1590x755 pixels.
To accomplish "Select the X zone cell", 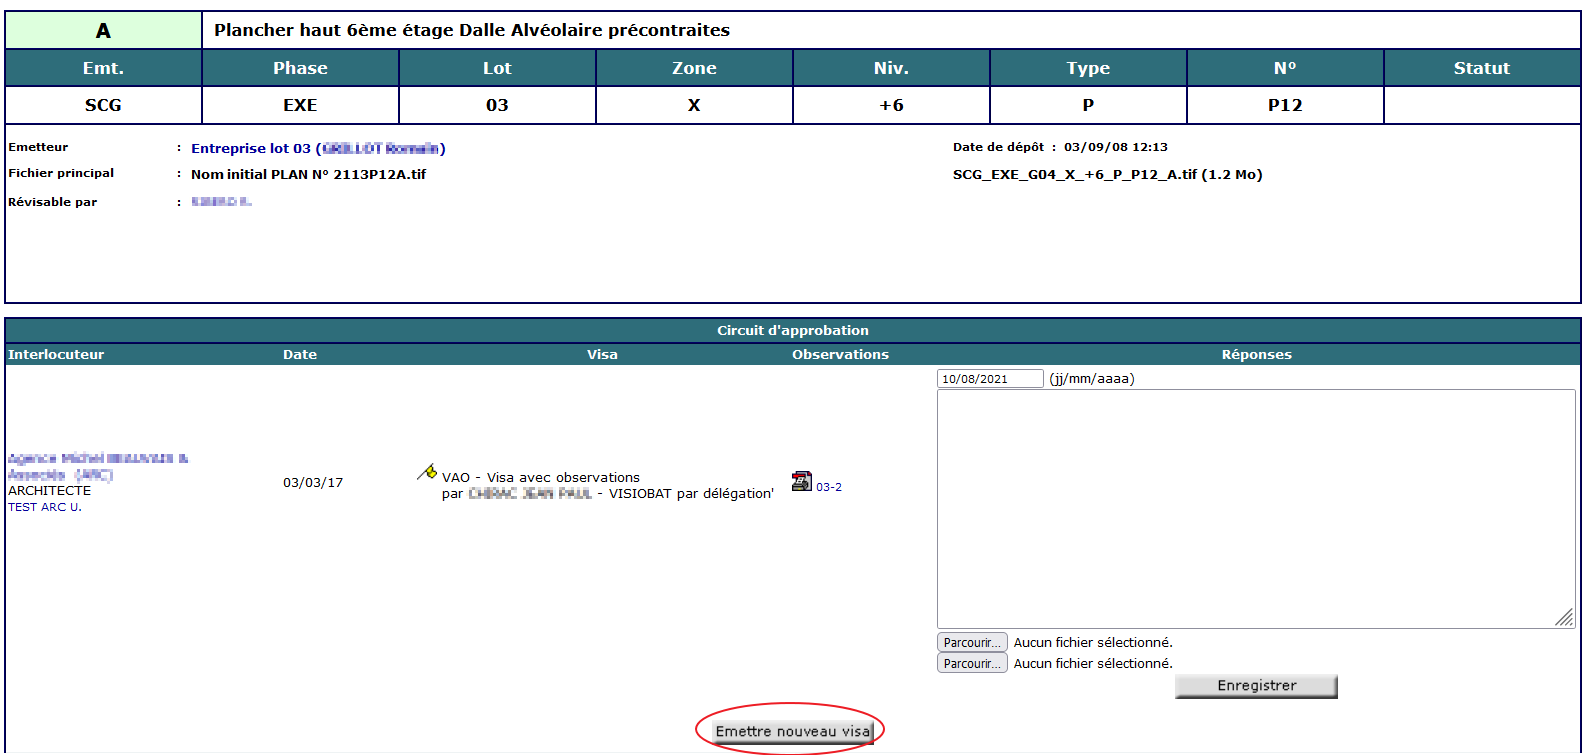I will 694,105.
